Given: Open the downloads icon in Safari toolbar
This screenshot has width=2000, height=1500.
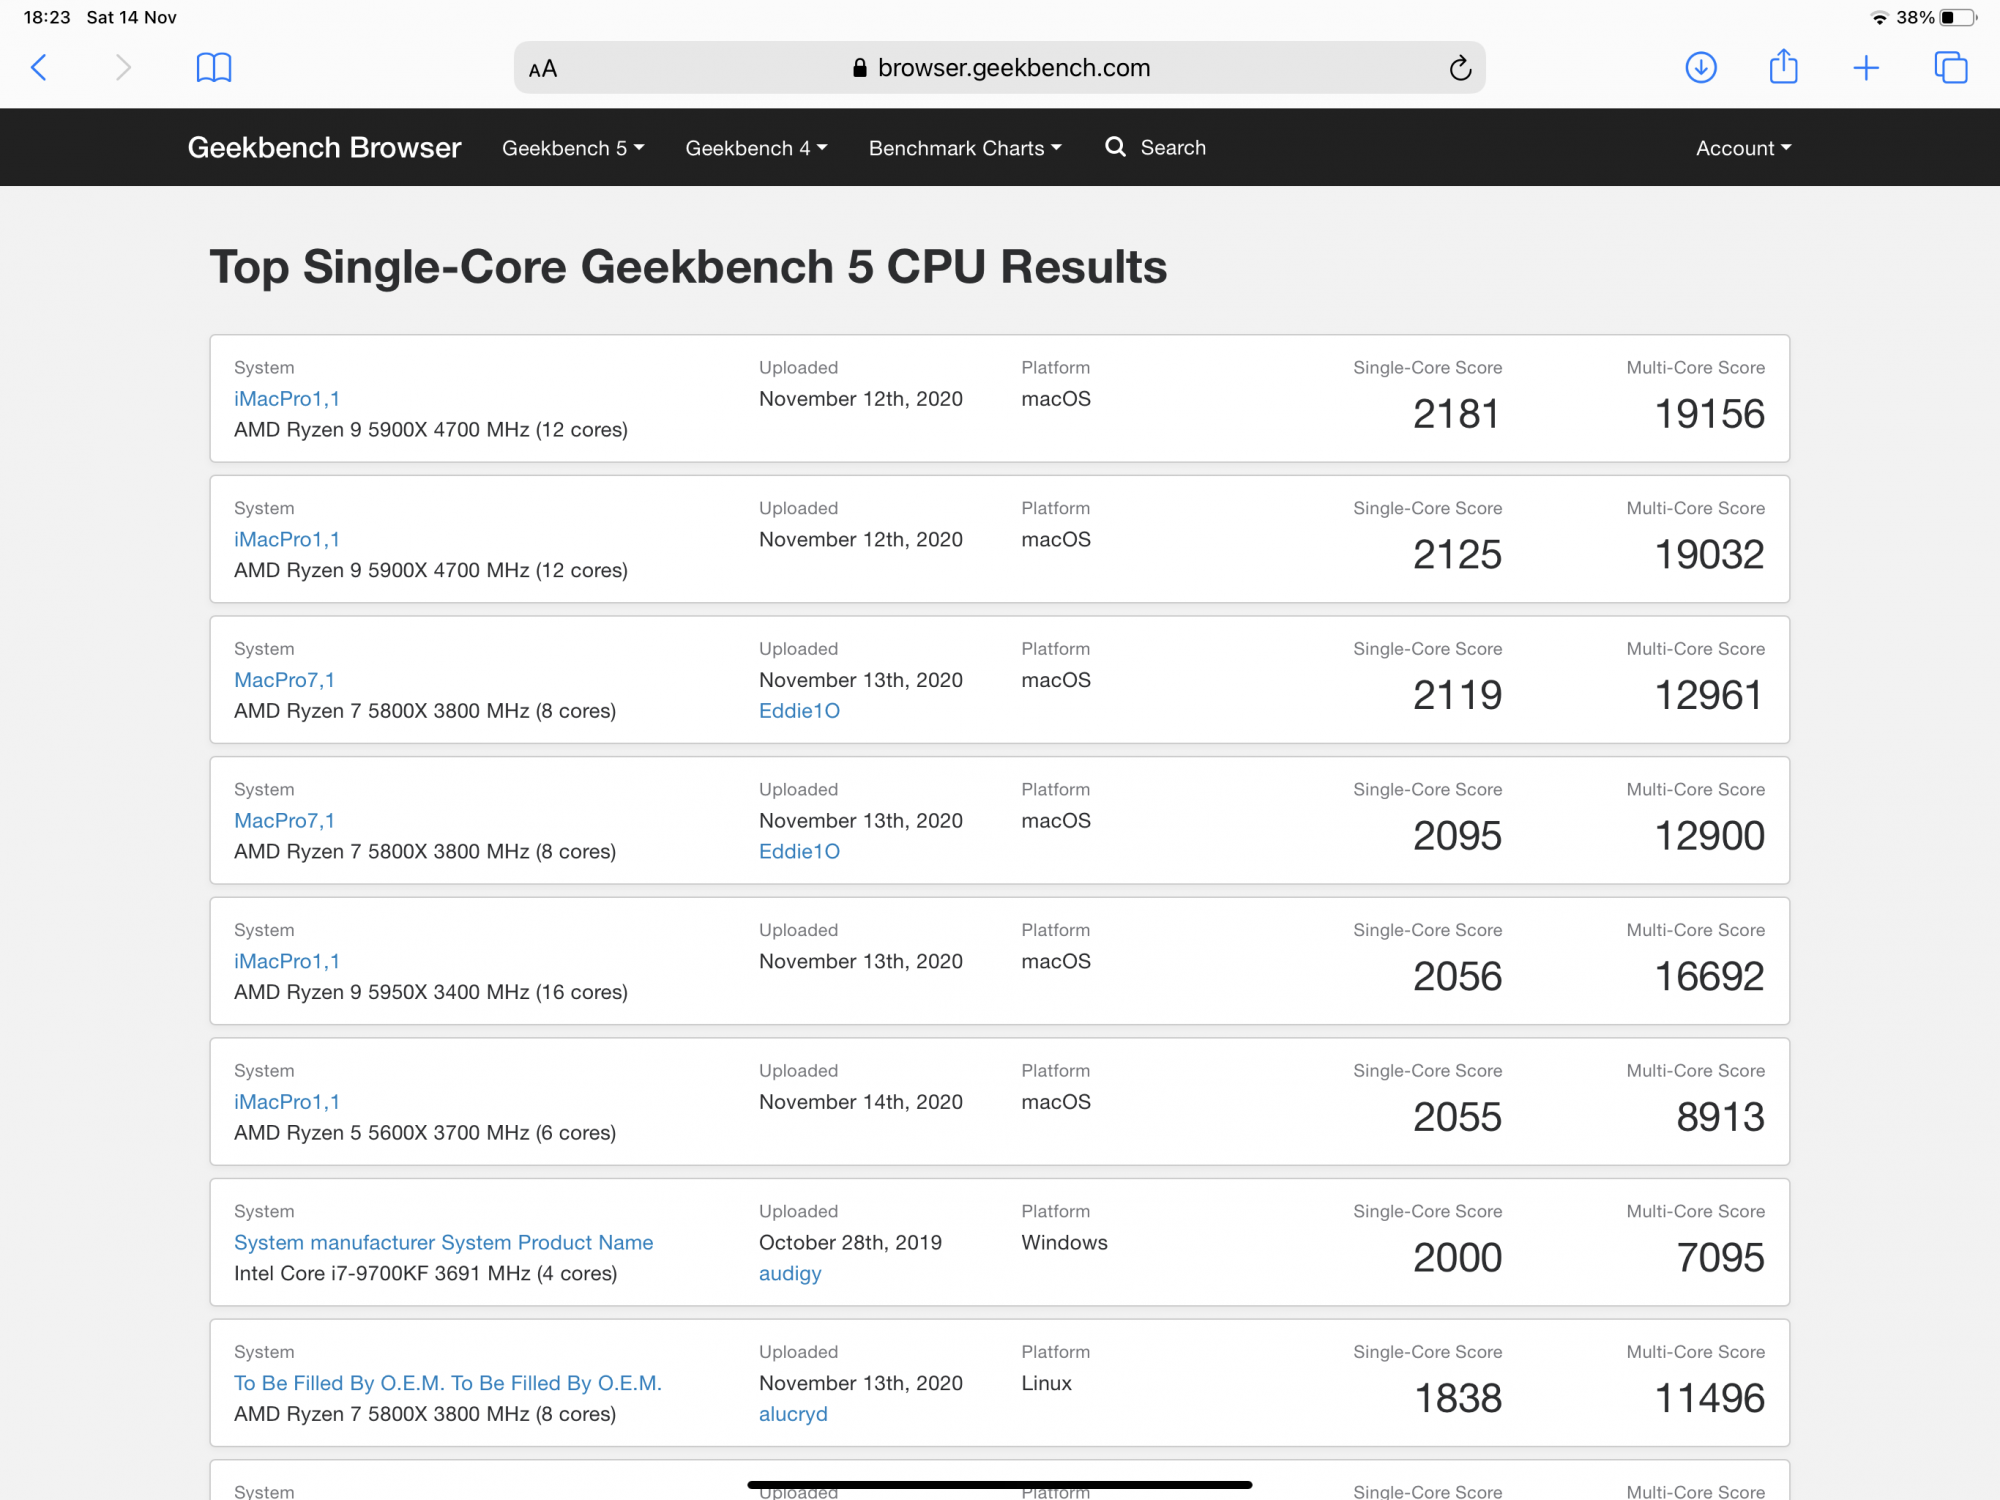Looking at the screenshot, I should (1701, 68).
